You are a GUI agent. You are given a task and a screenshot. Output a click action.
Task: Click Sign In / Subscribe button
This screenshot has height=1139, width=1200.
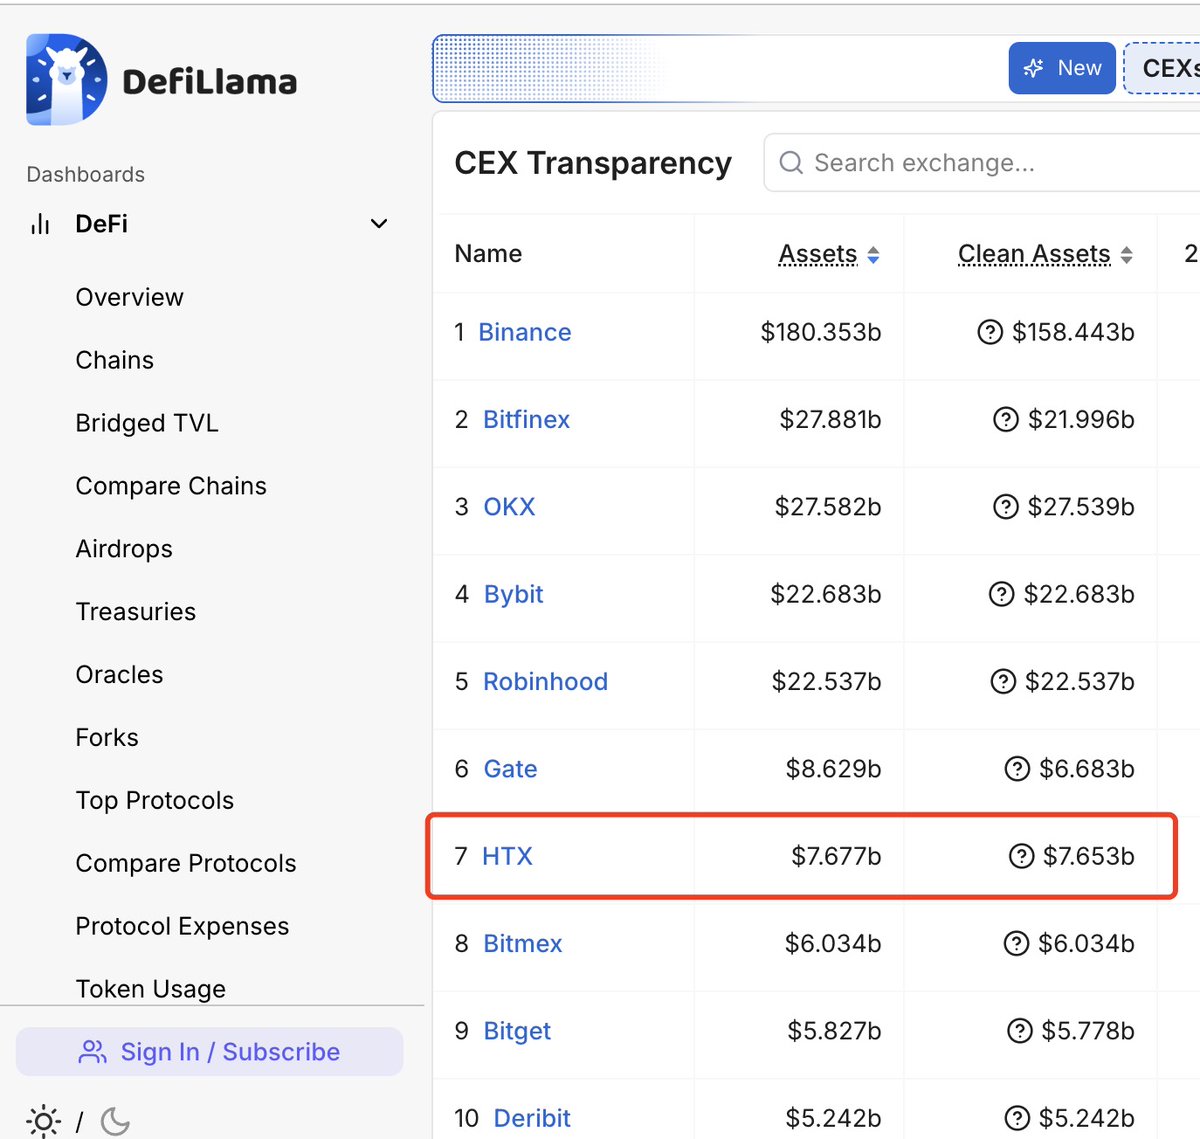210,1052
